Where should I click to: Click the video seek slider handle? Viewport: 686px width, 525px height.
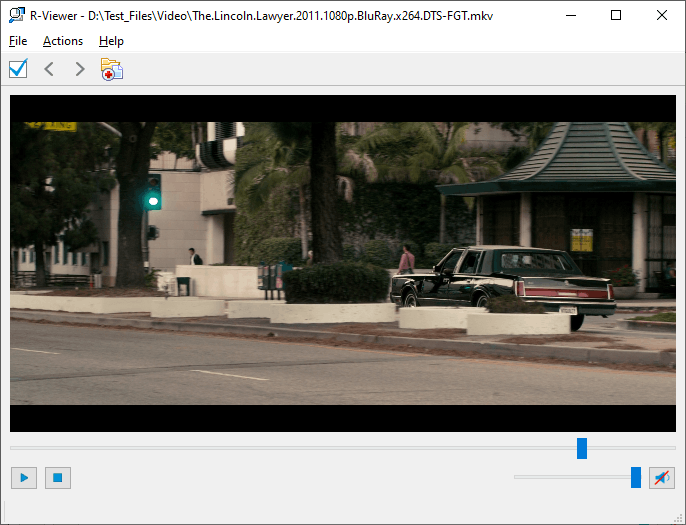pos(582,448)
